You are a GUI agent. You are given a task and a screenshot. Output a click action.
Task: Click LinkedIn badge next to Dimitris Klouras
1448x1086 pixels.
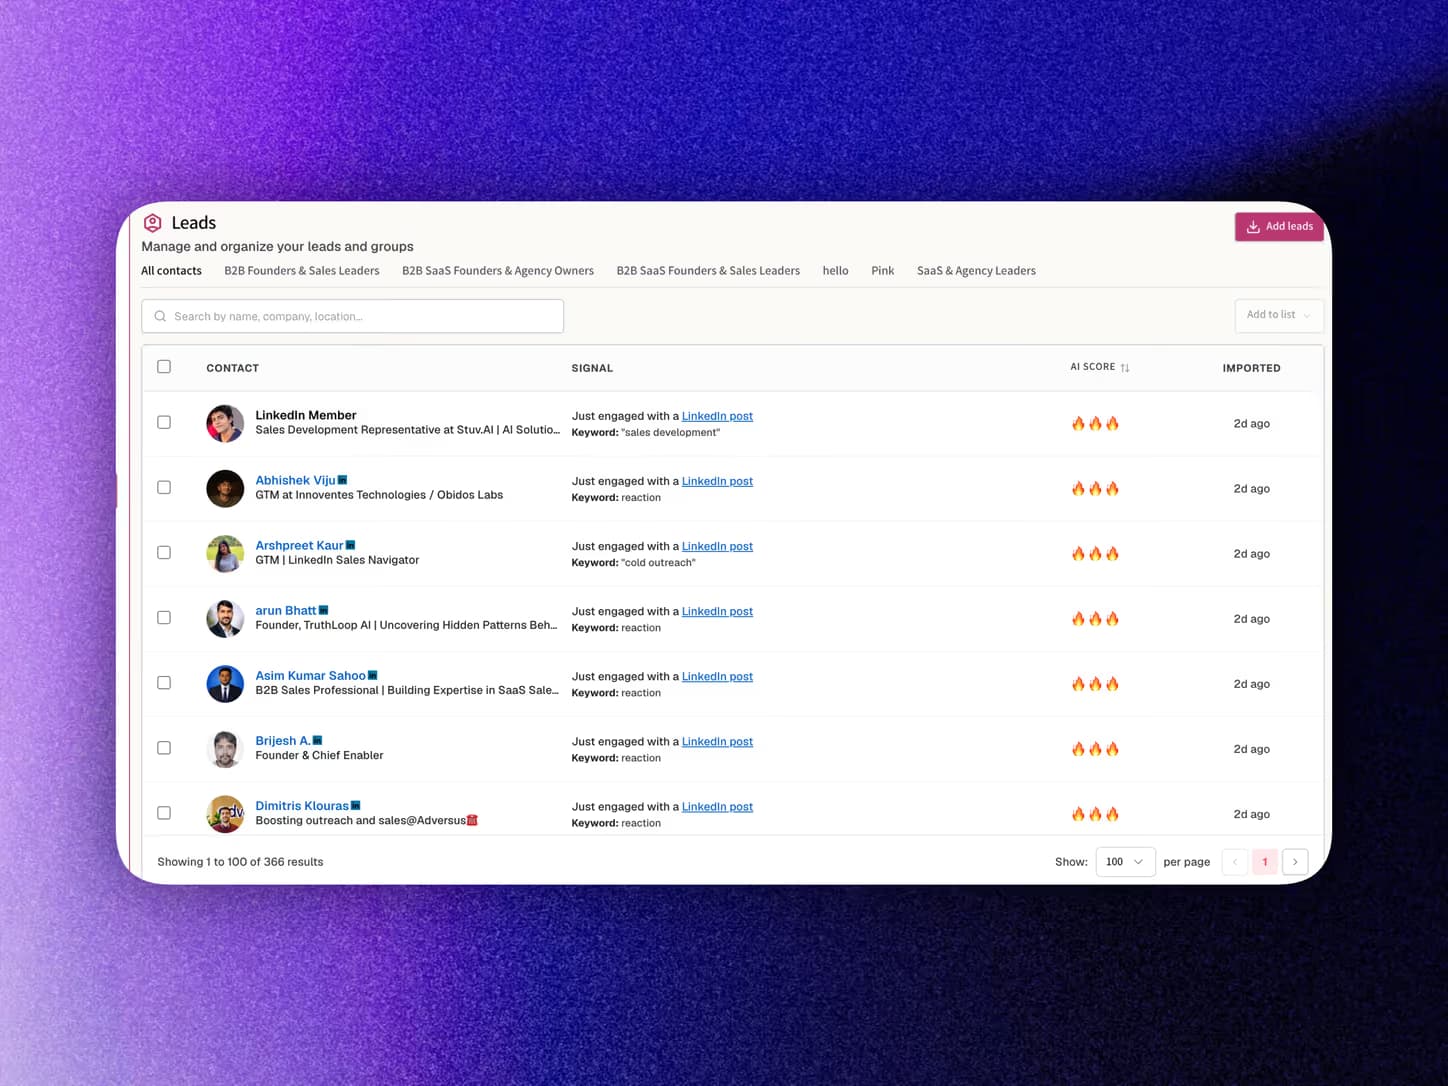click(x=355, y=805)
